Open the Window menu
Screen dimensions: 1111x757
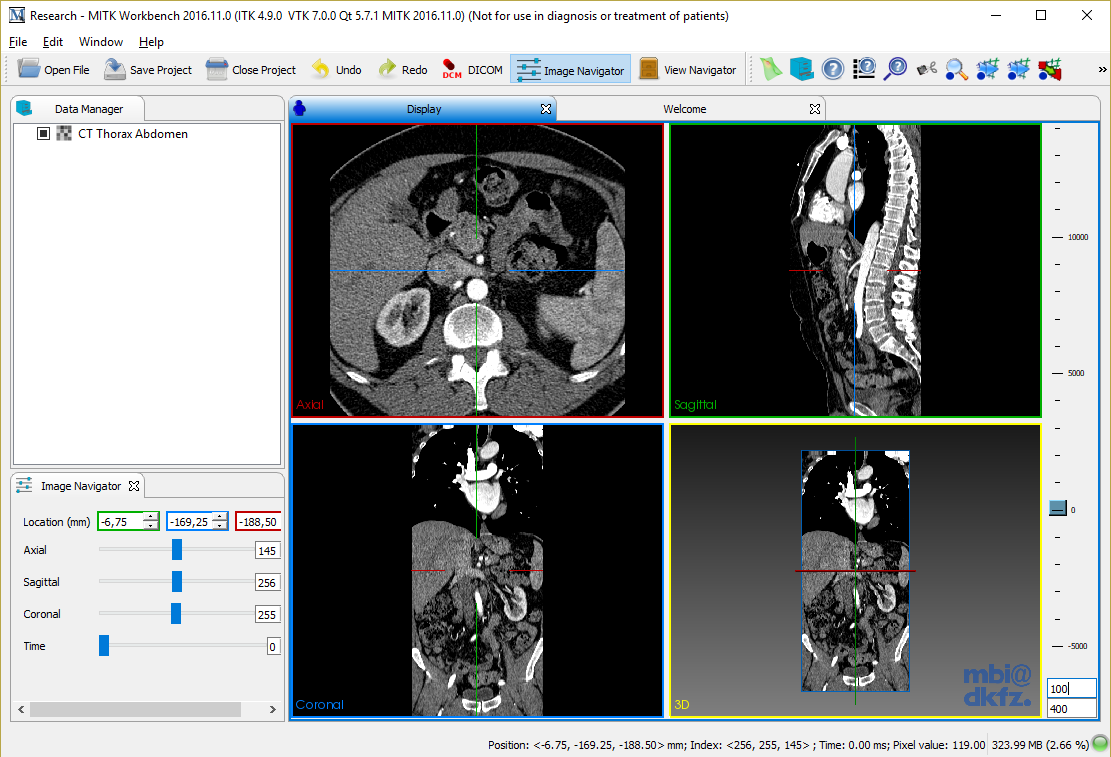(x=100, y=42)
